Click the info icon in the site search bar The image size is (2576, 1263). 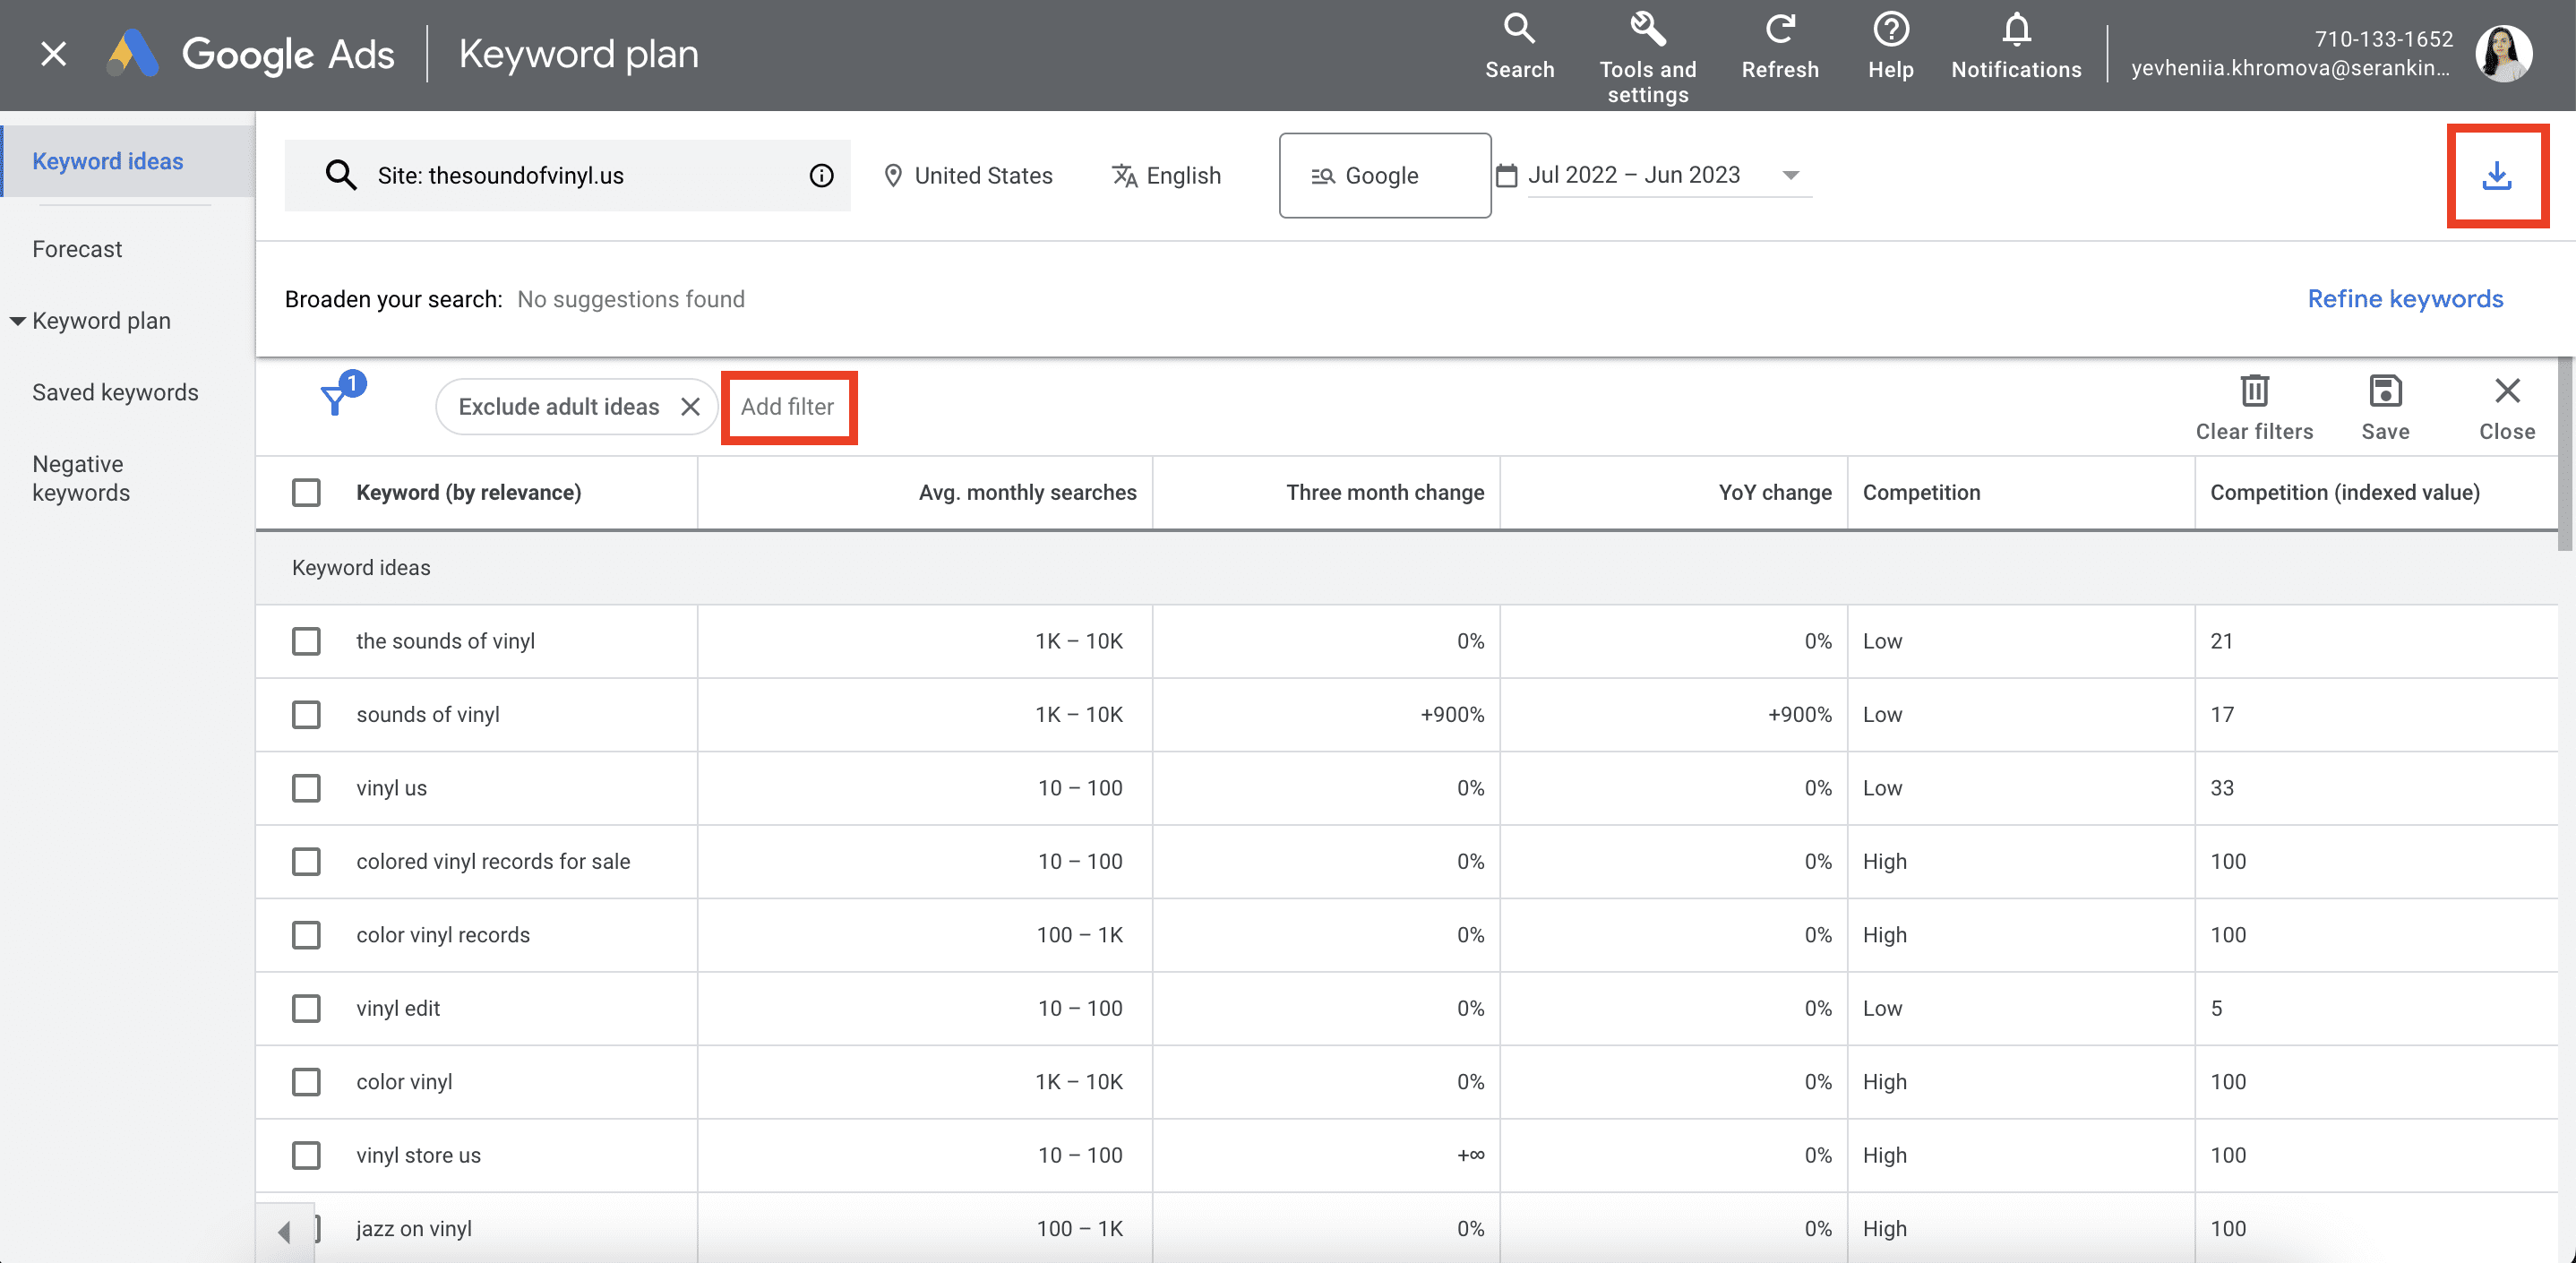pos(821,175)
